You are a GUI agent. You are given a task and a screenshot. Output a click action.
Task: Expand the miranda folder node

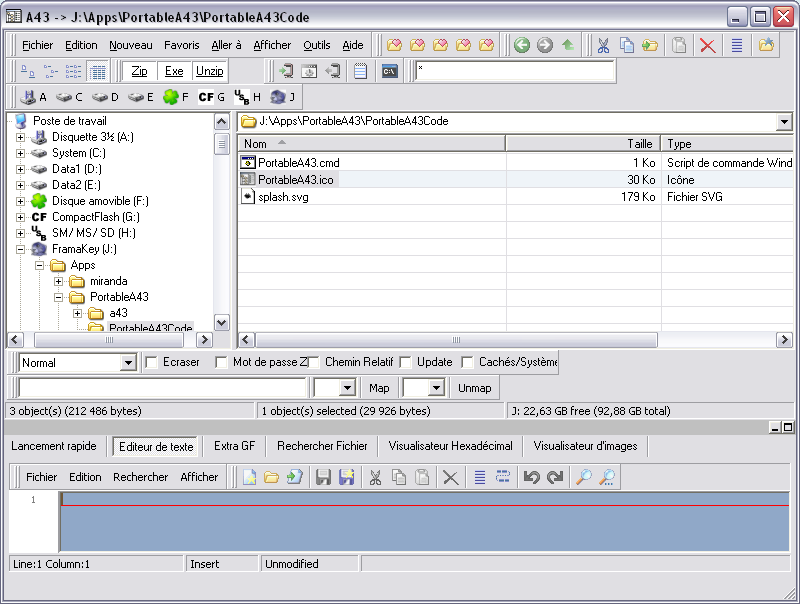(58, 282)
